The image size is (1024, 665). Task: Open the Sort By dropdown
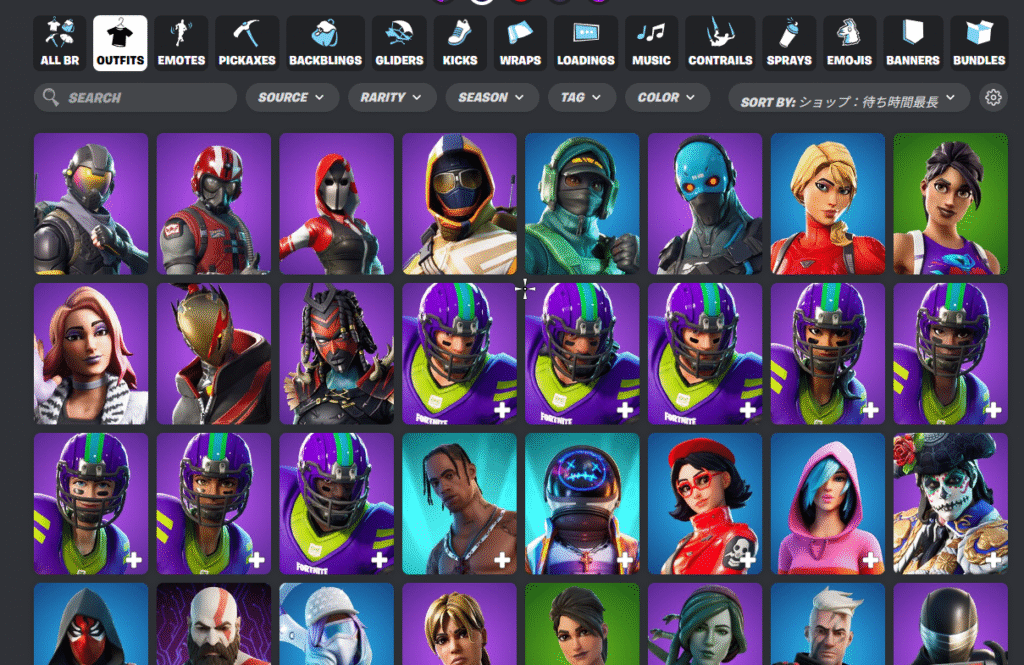click(x=849, y=97)
